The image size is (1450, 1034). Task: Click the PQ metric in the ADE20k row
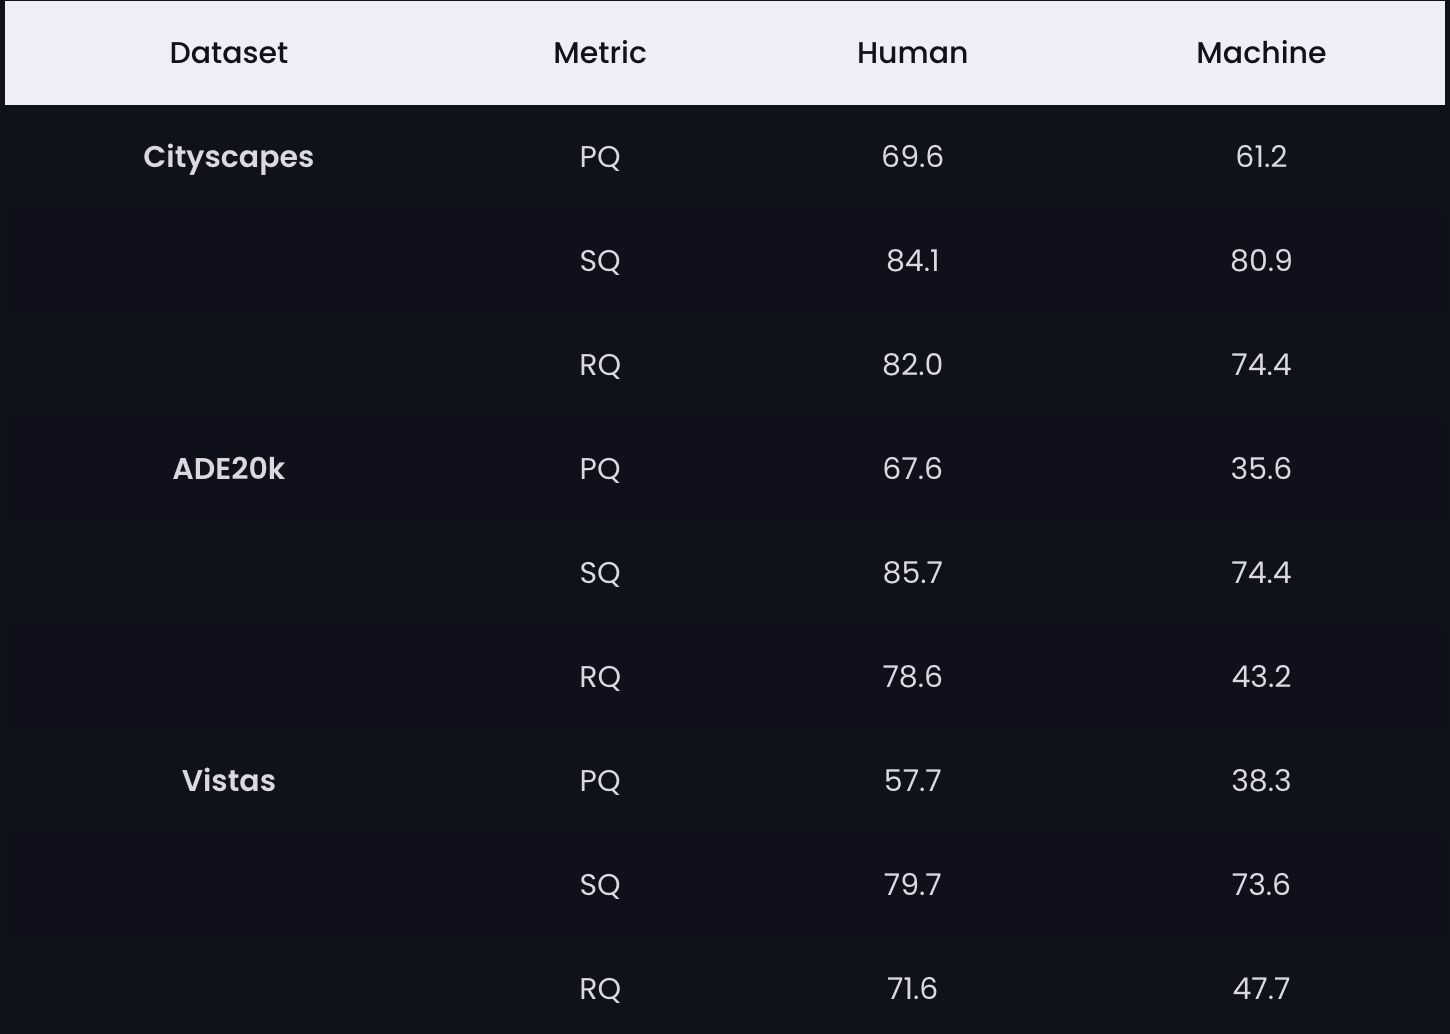(599, 468)
